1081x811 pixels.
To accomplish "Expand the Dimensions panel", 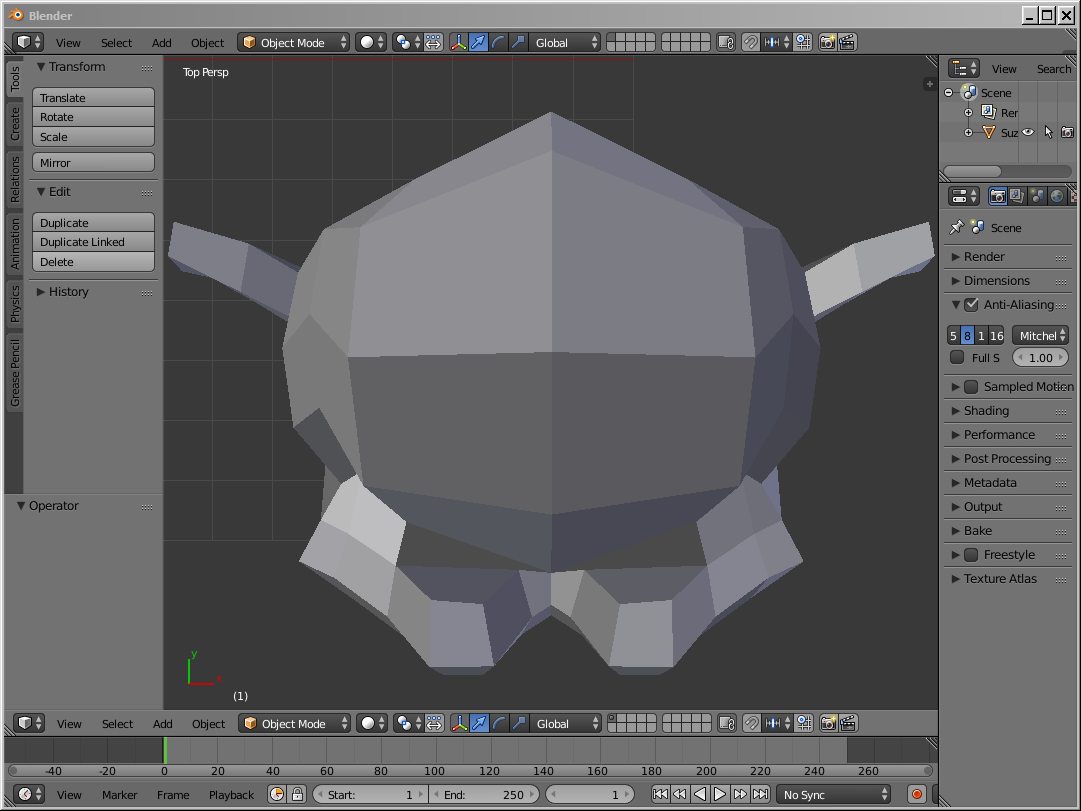I will pos(996,281).
